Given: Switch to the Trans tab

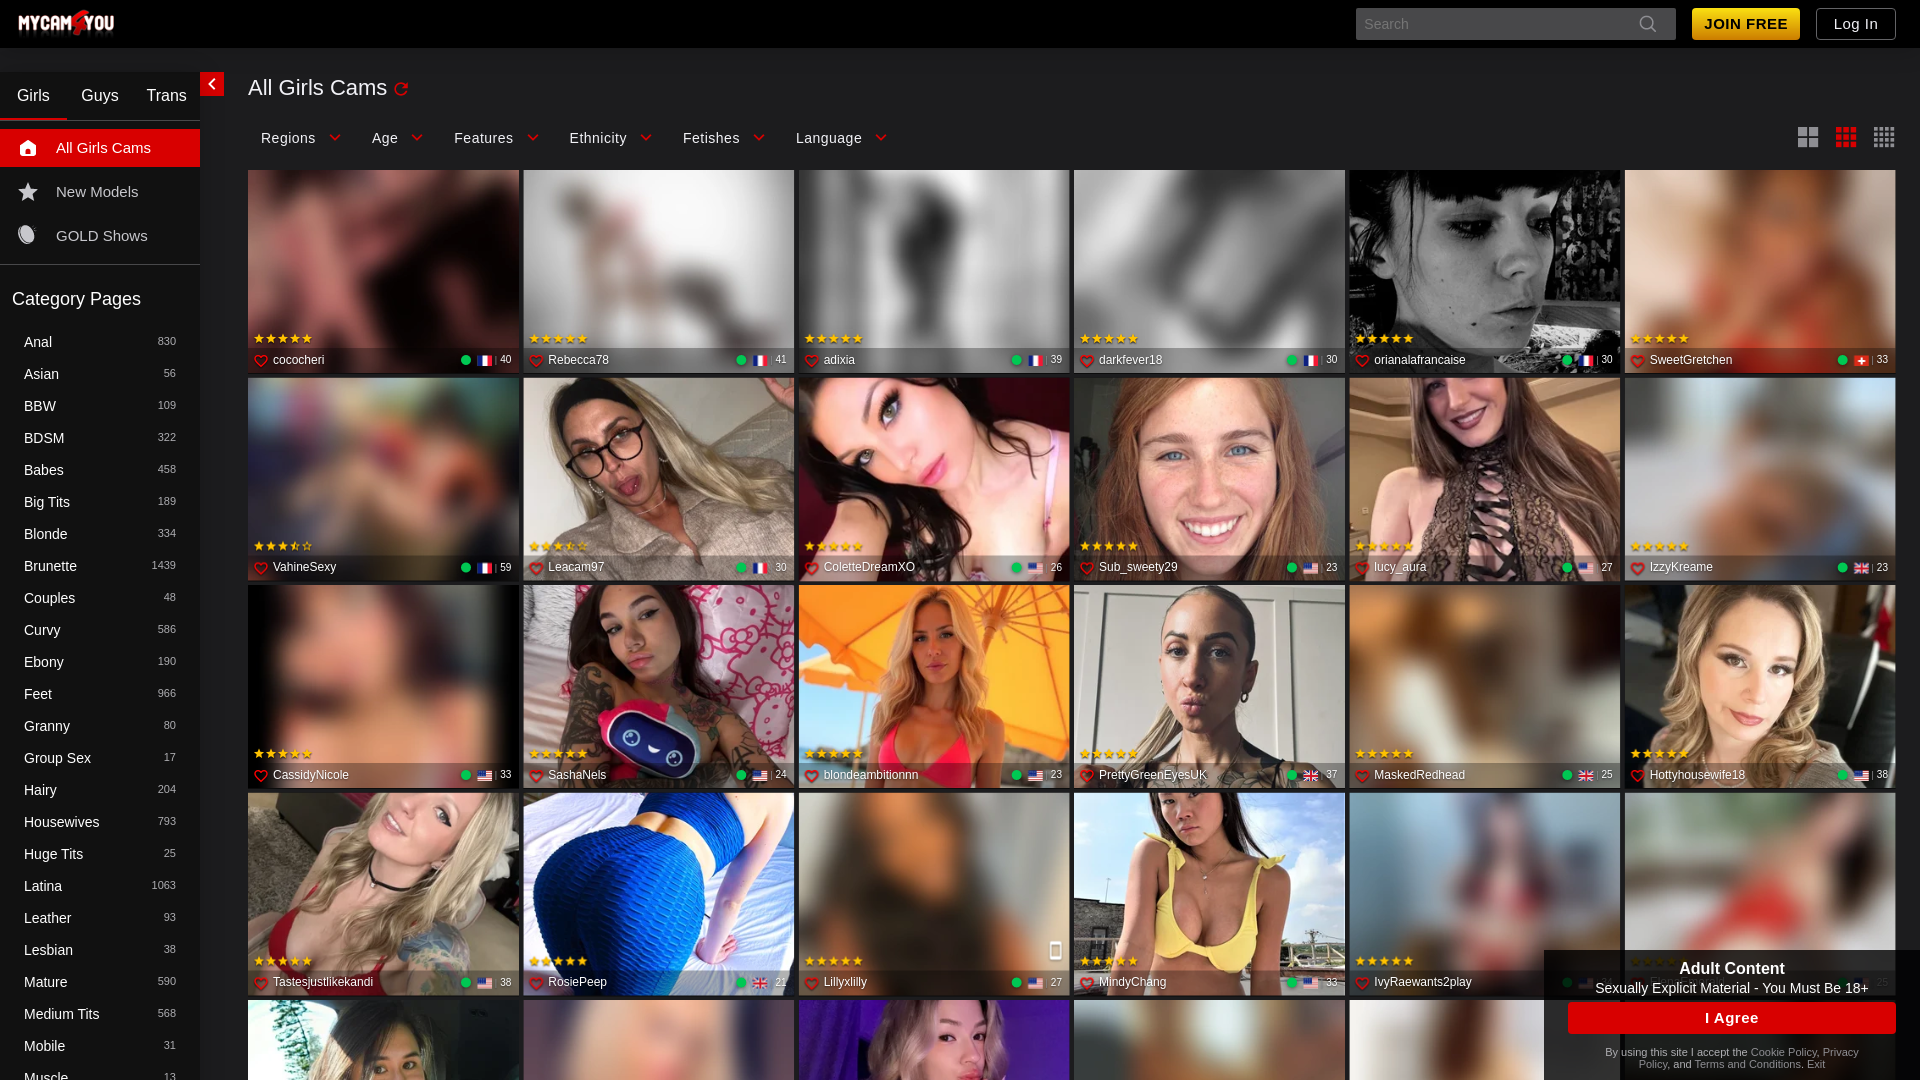Looking at the screenshot, I should [x=166, y=95].
